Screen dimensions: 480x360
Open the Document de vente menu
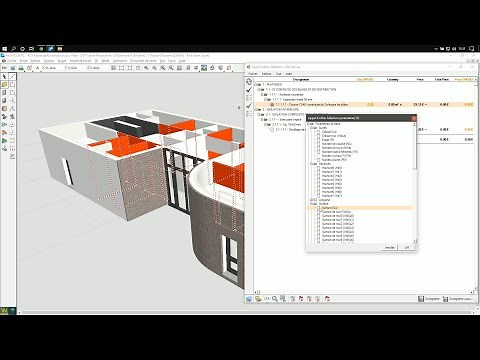click(143, 61)
